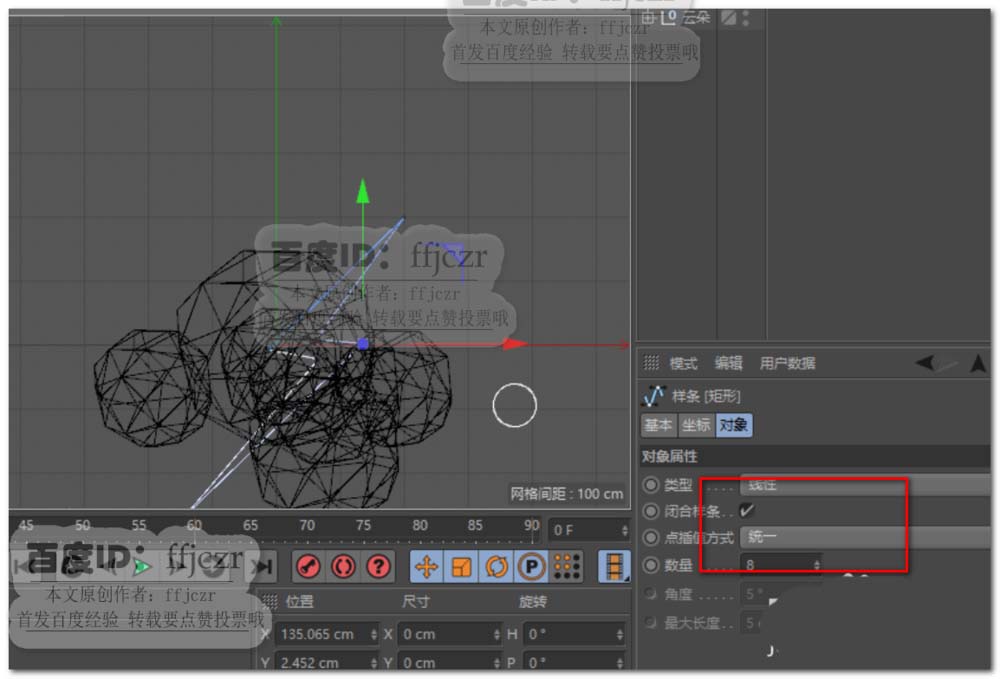Viewport: 1000px width, 679px height.
Task: Step the 数量 value arrows
Action: point(816,565)
